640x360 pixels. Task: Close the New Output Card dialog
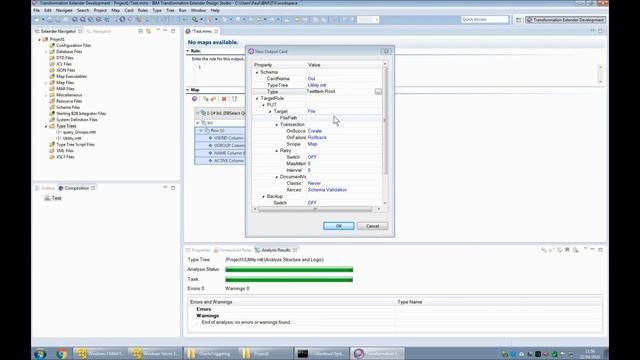point(386,51)
